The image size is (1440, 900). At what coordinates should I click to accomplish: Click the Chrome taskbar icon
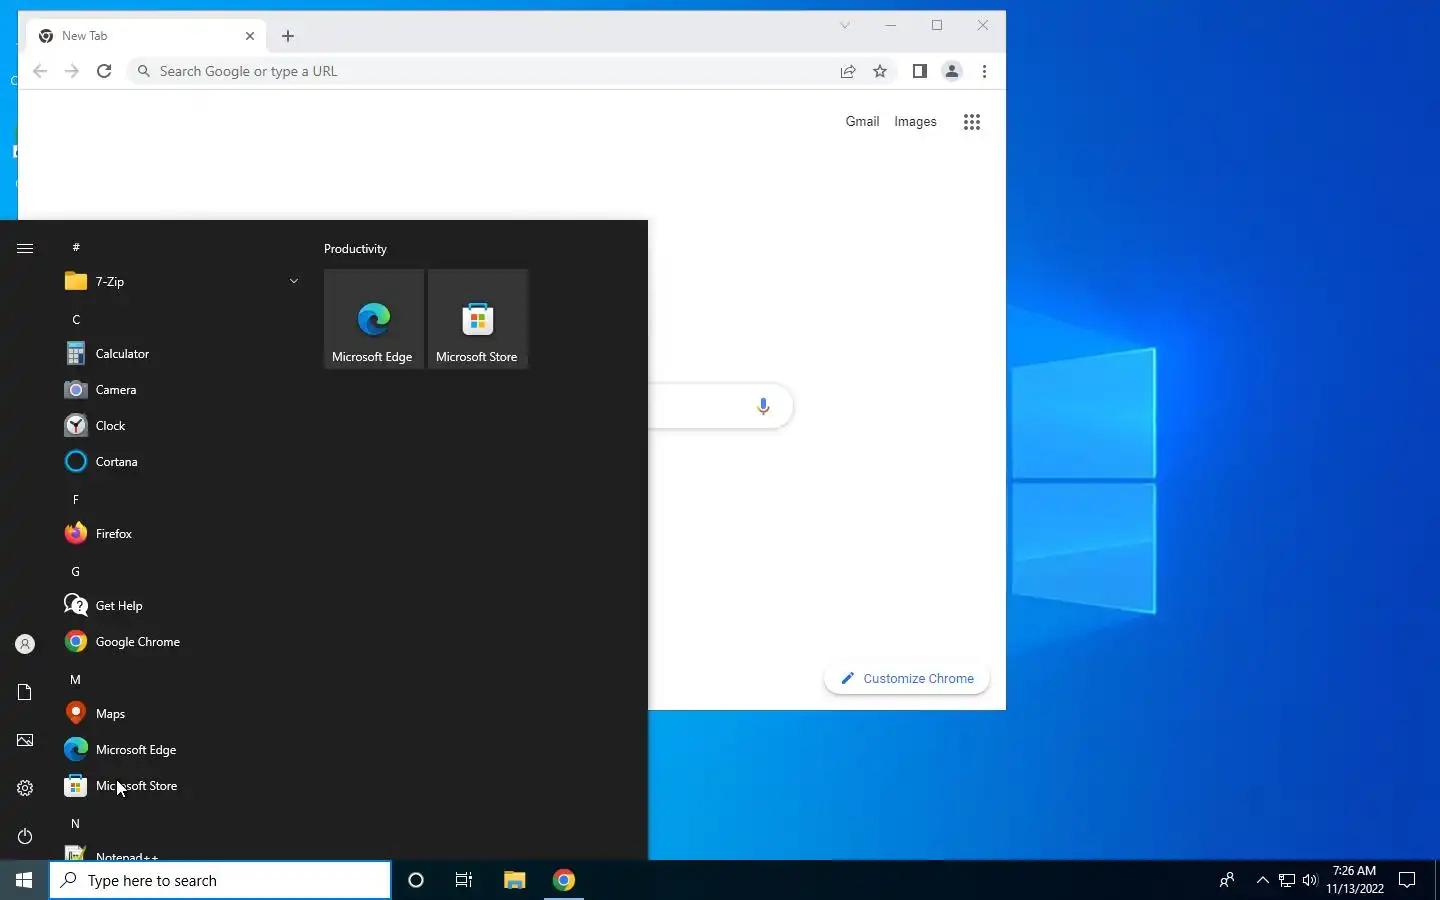click(x=564, y=880)
